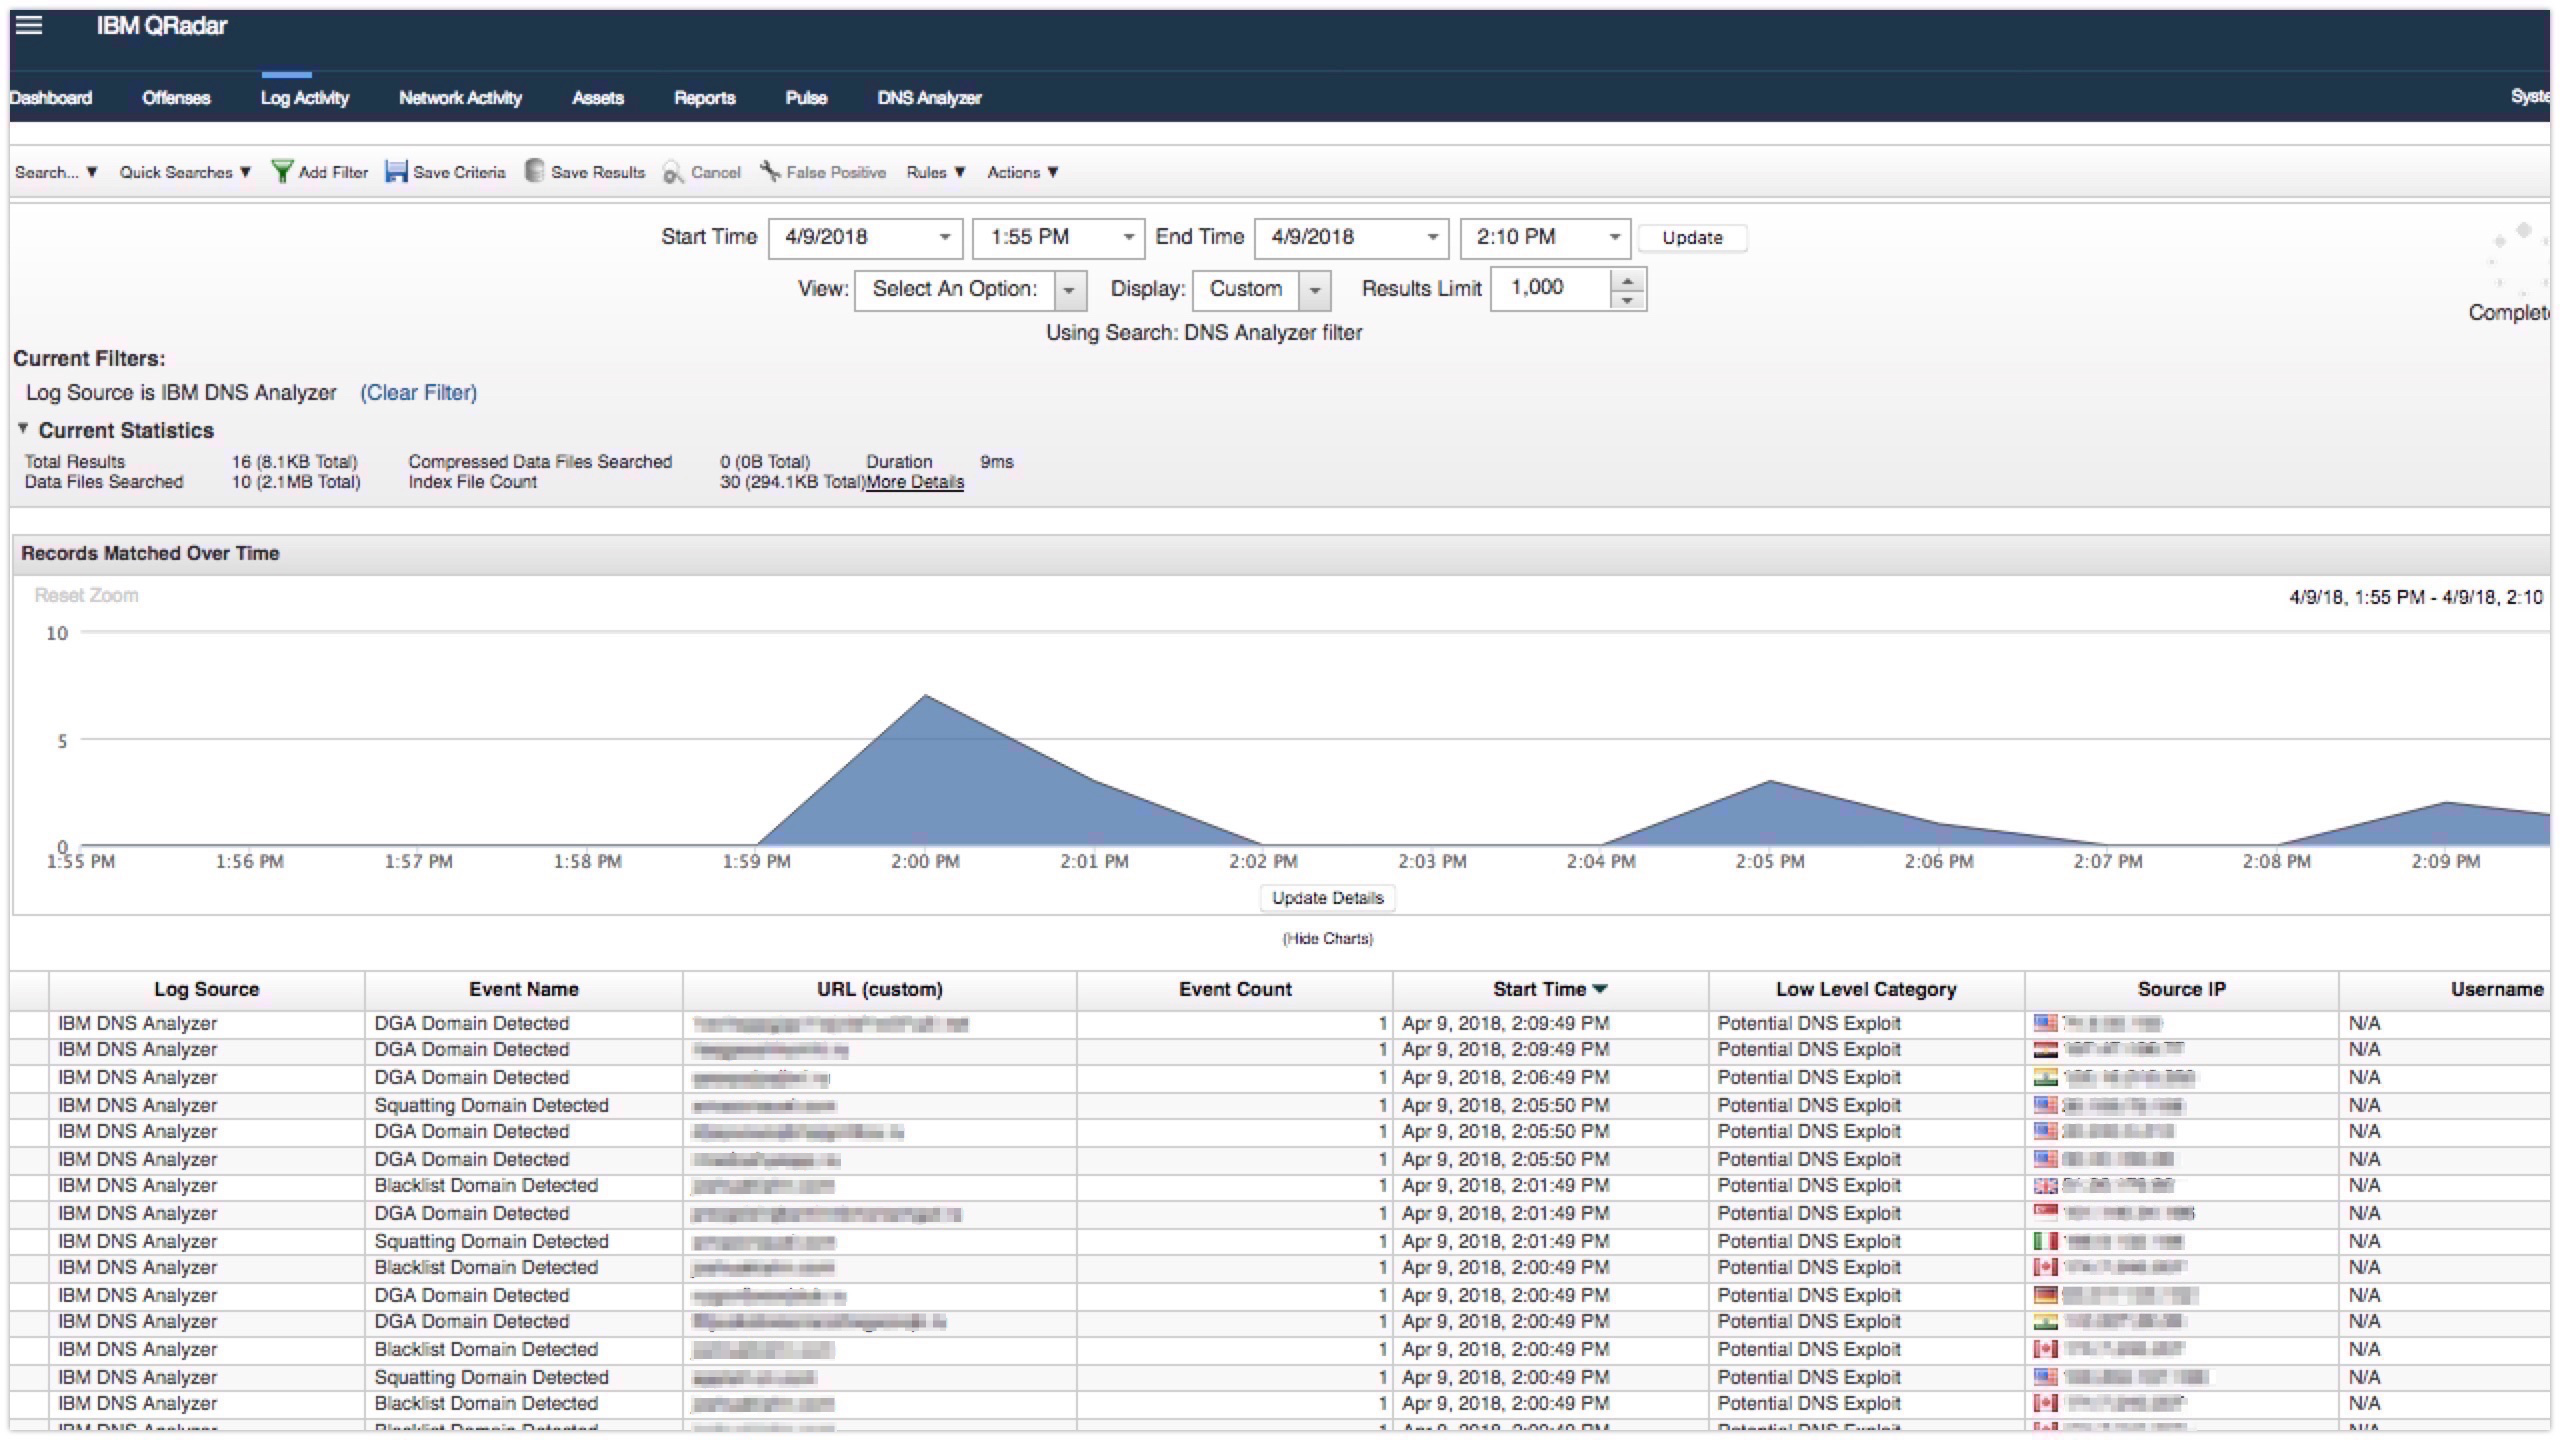This screenshot has height=1440, width=2560.
Task: Switch to the Pulse tab
Action: tap(806, 98)
